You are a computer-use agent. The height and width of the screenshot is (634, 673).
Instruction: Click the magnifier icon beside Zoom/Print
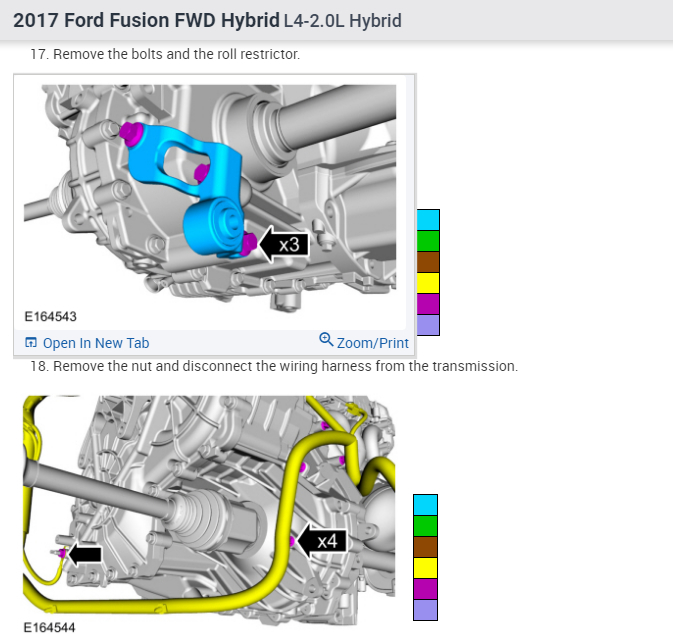(x=326, y=340)
